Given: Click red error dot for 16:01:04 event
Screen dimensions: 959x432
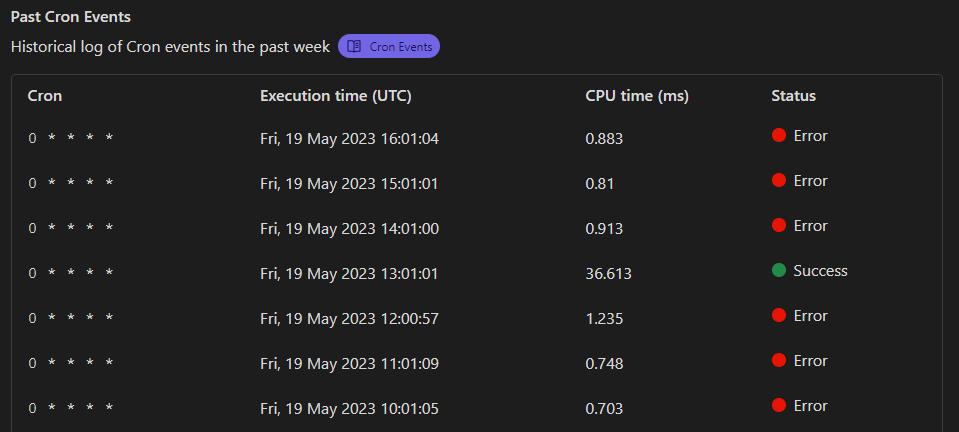Looking at the screenshot, I should point(779,136).
